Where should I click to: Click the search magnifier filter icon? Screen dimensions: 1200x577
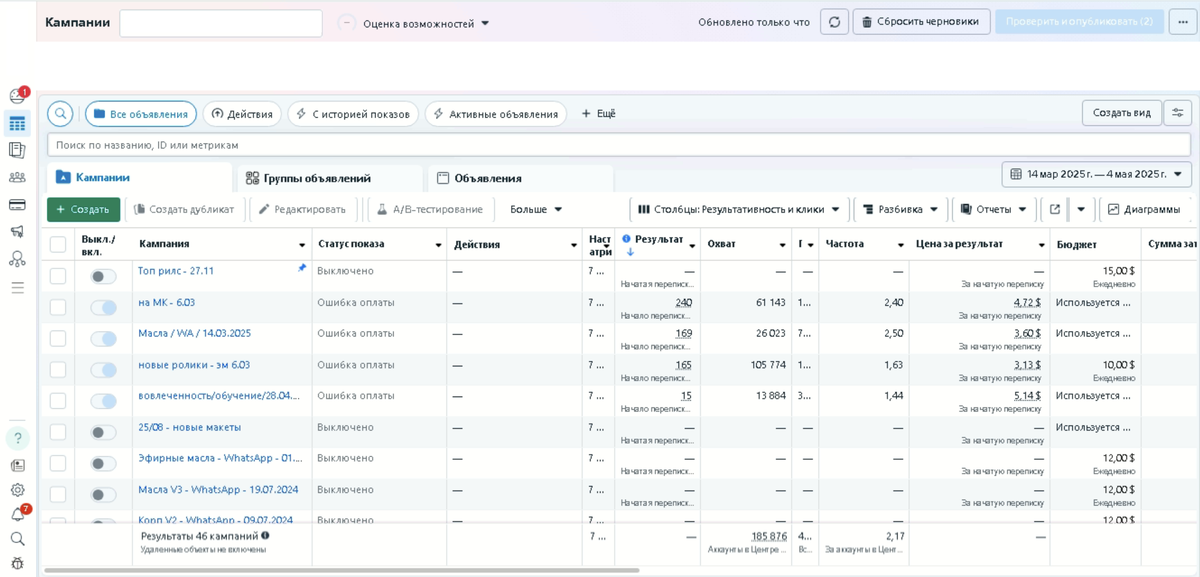pyautogui.click(x=61, y=114)
